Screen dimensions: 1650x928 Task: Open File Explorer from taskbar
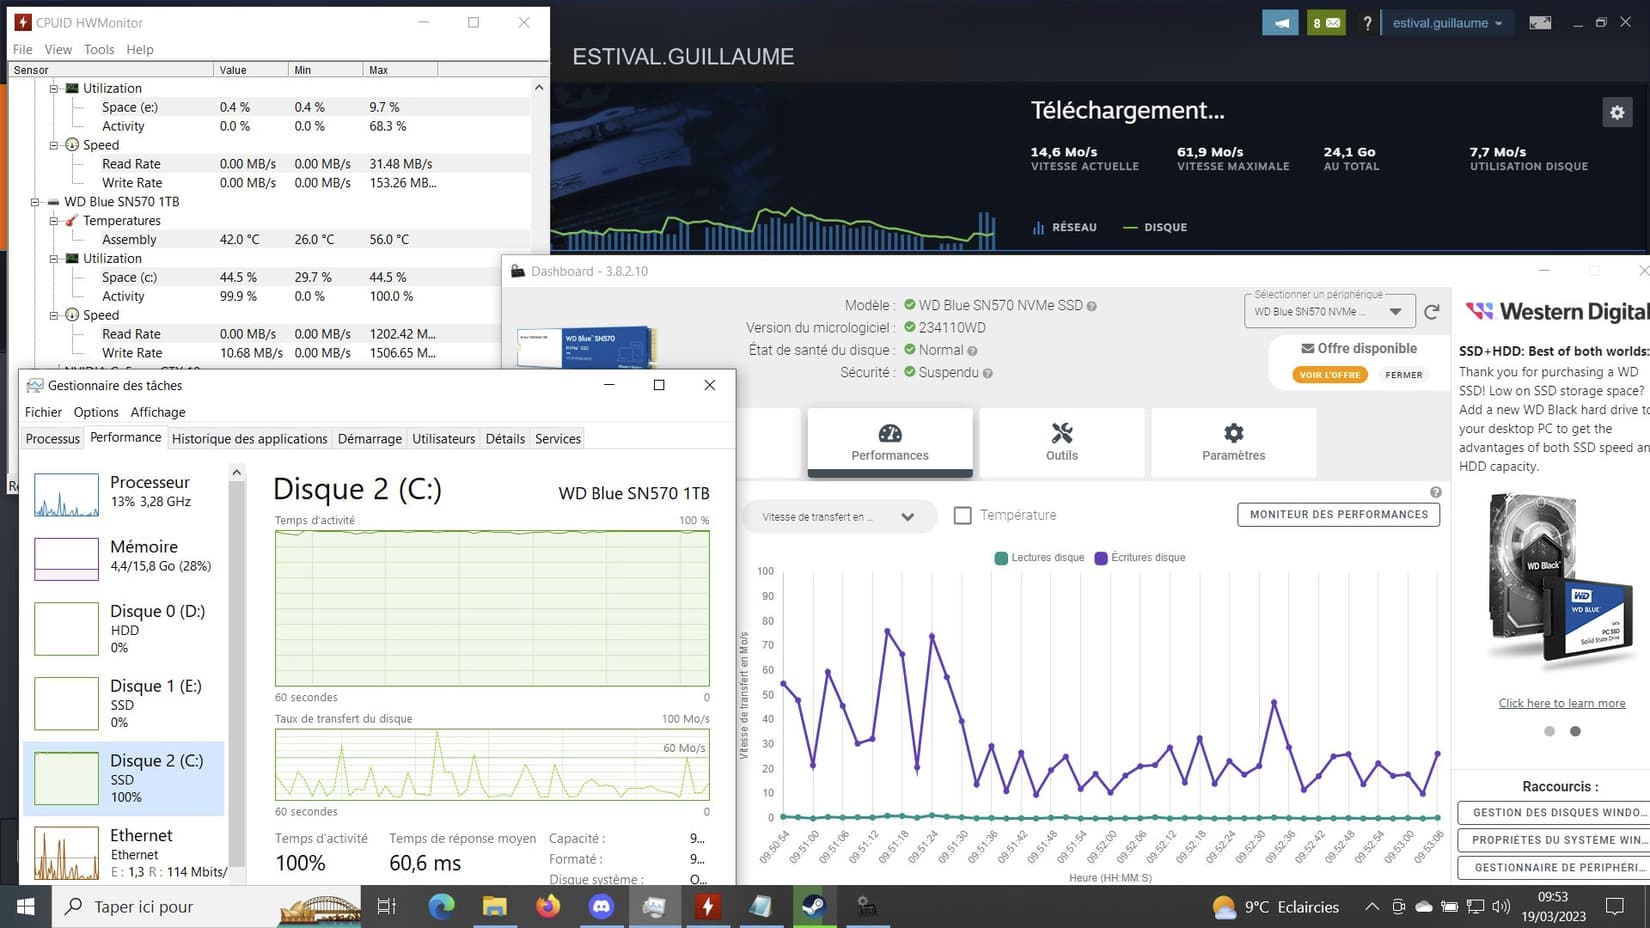point(494,906)
